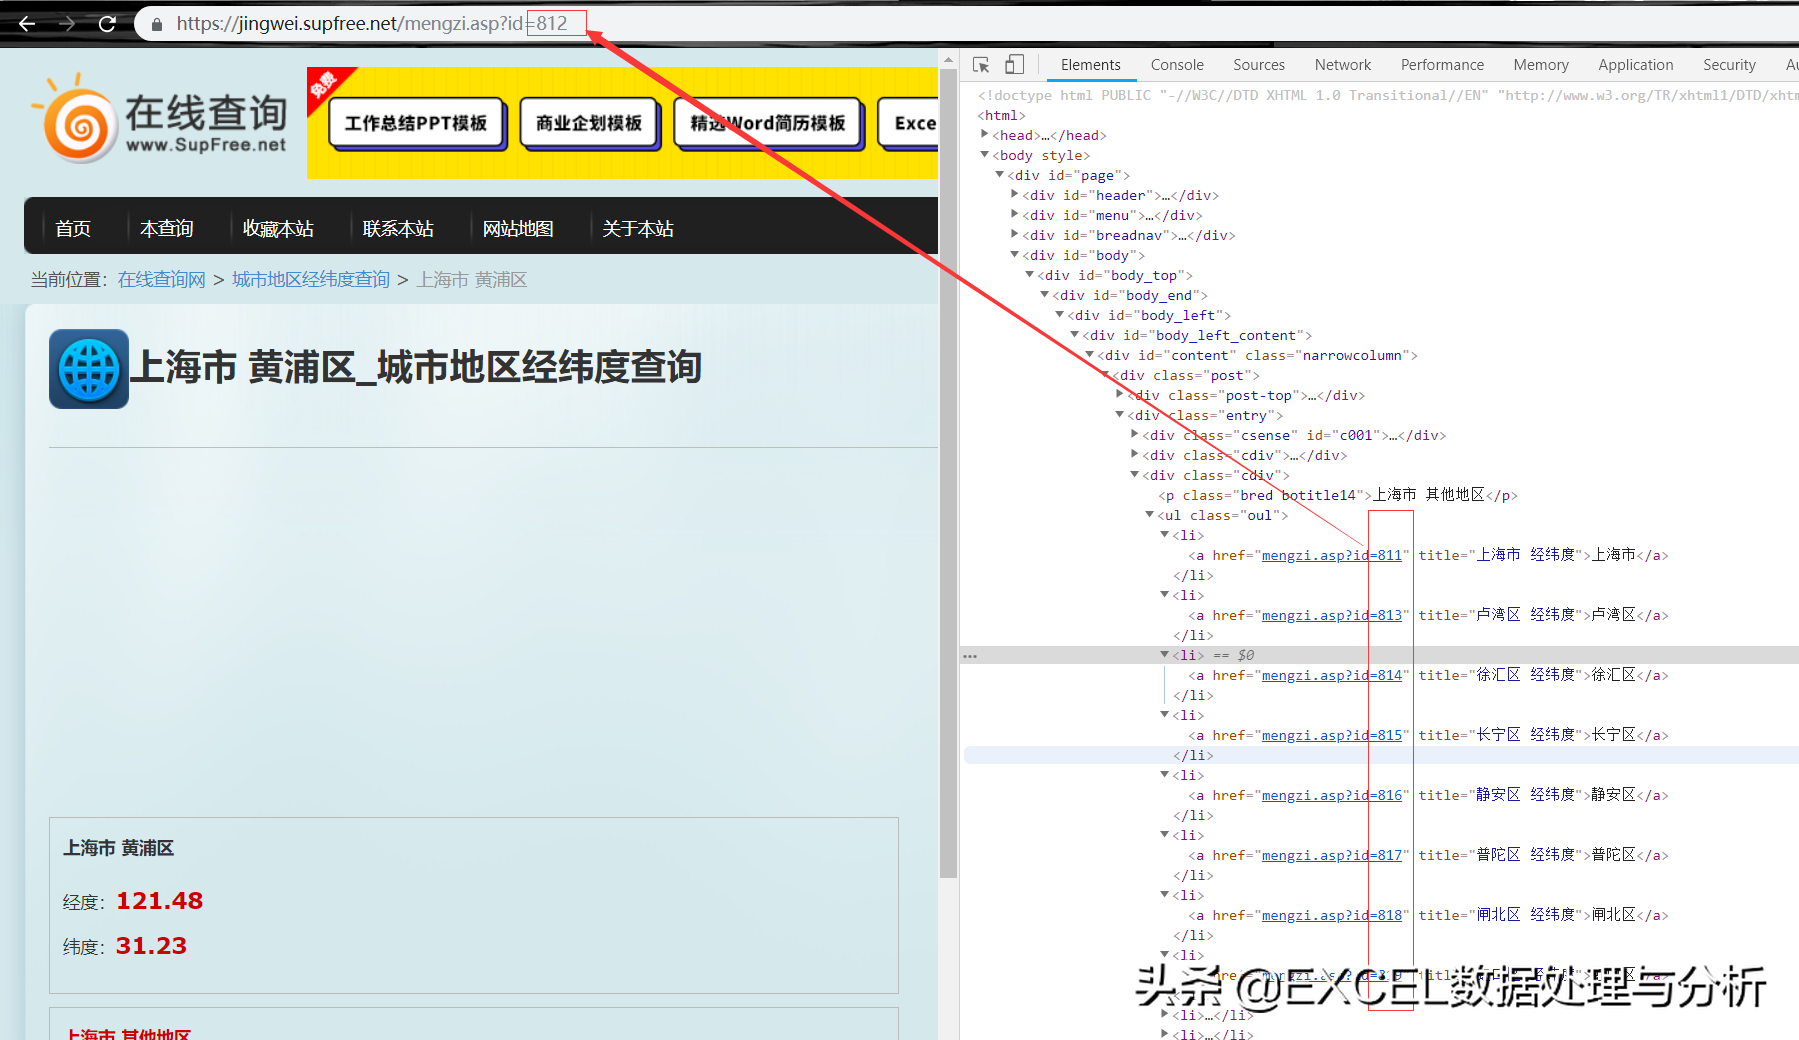Collapse the div id="page" node

pos(1000,175)
